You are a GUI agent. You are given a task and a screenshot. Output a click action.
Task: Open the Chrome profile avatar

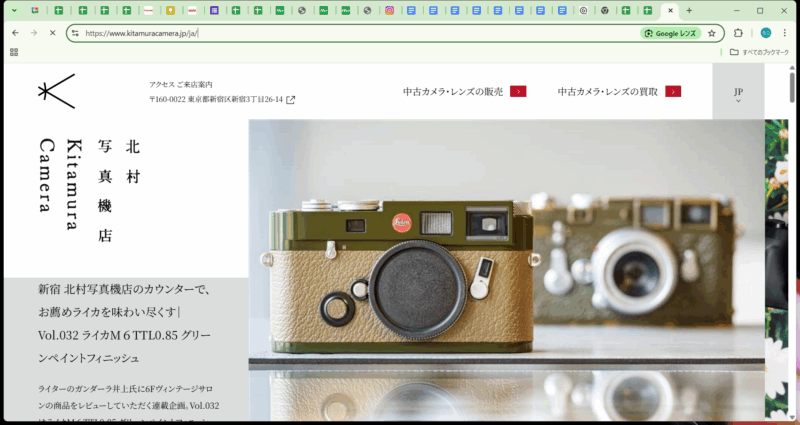click(x=765, y=33)
